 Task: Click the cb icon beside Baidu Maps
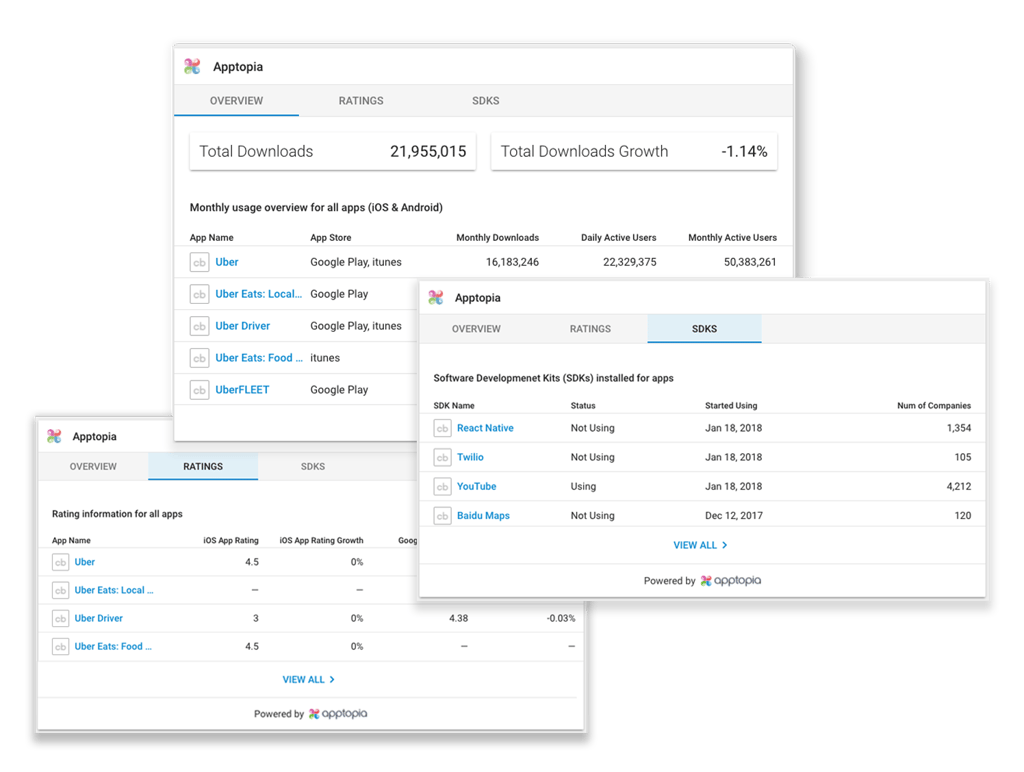click(441, 515)
